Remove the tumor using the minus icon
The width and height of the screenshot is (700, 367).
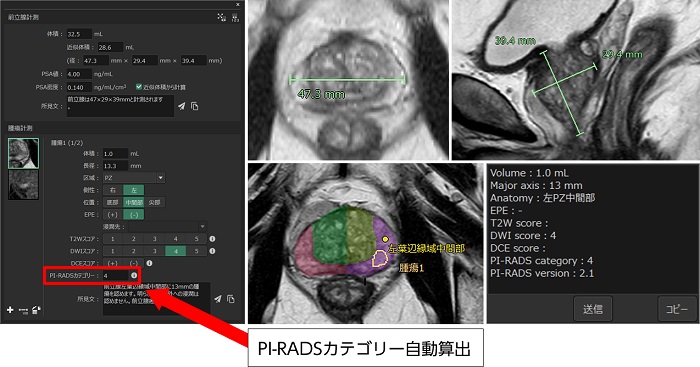pos(23,310)
